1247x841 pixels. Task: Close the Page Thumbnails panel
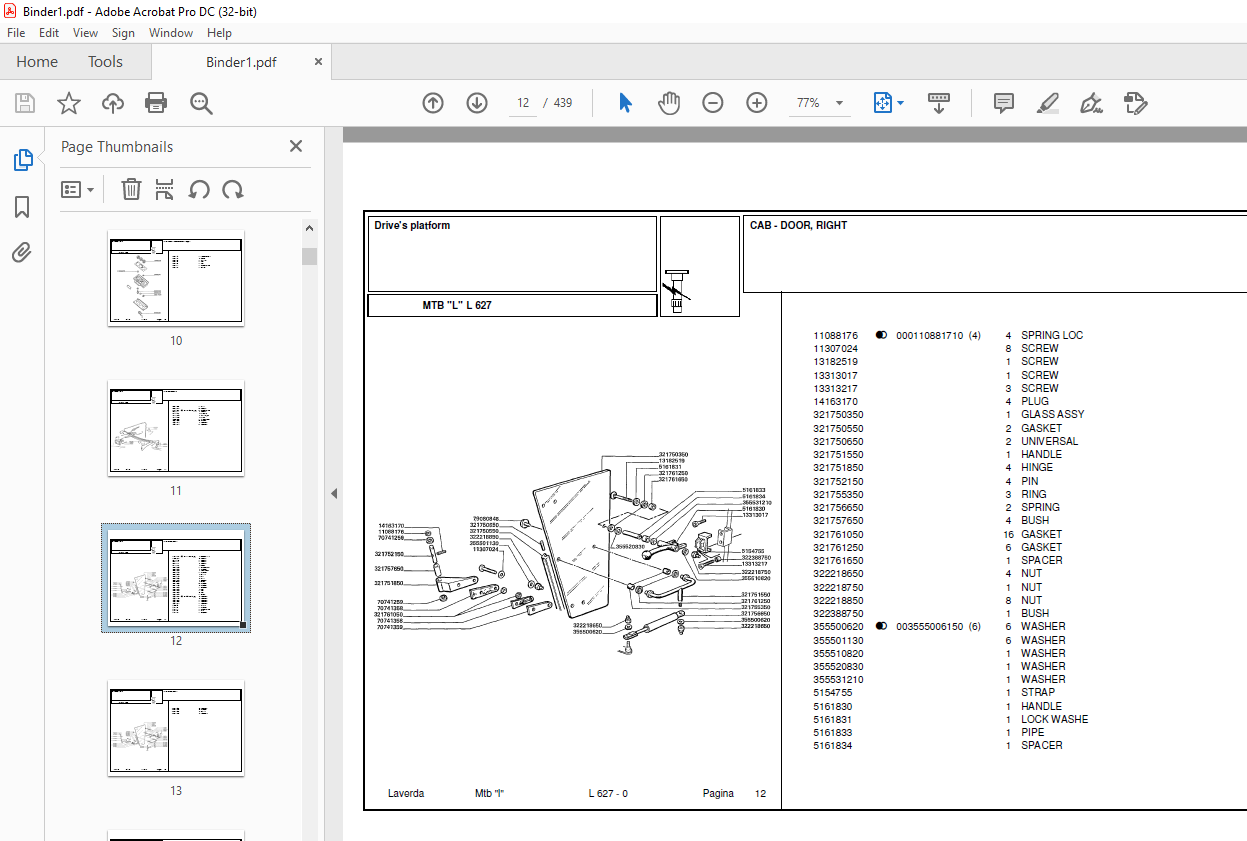click(296, 146)
